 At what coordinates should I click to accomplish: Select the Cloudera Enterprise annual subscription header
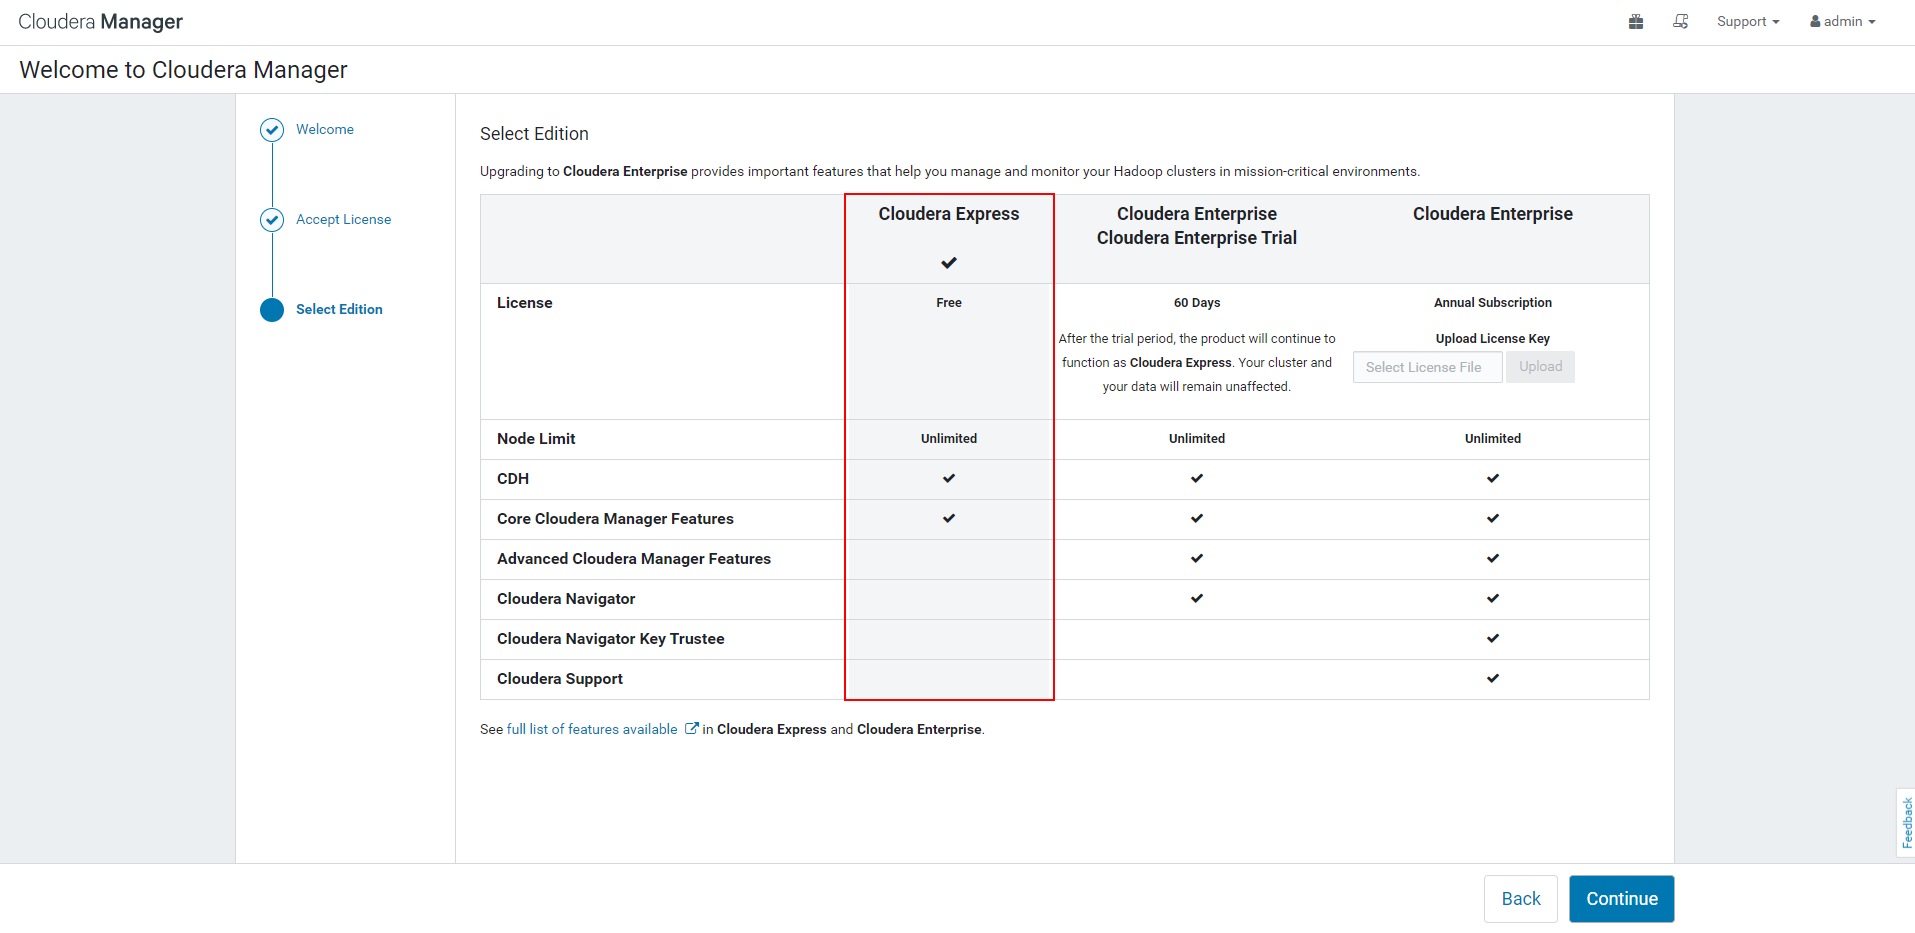point(1493,214)
